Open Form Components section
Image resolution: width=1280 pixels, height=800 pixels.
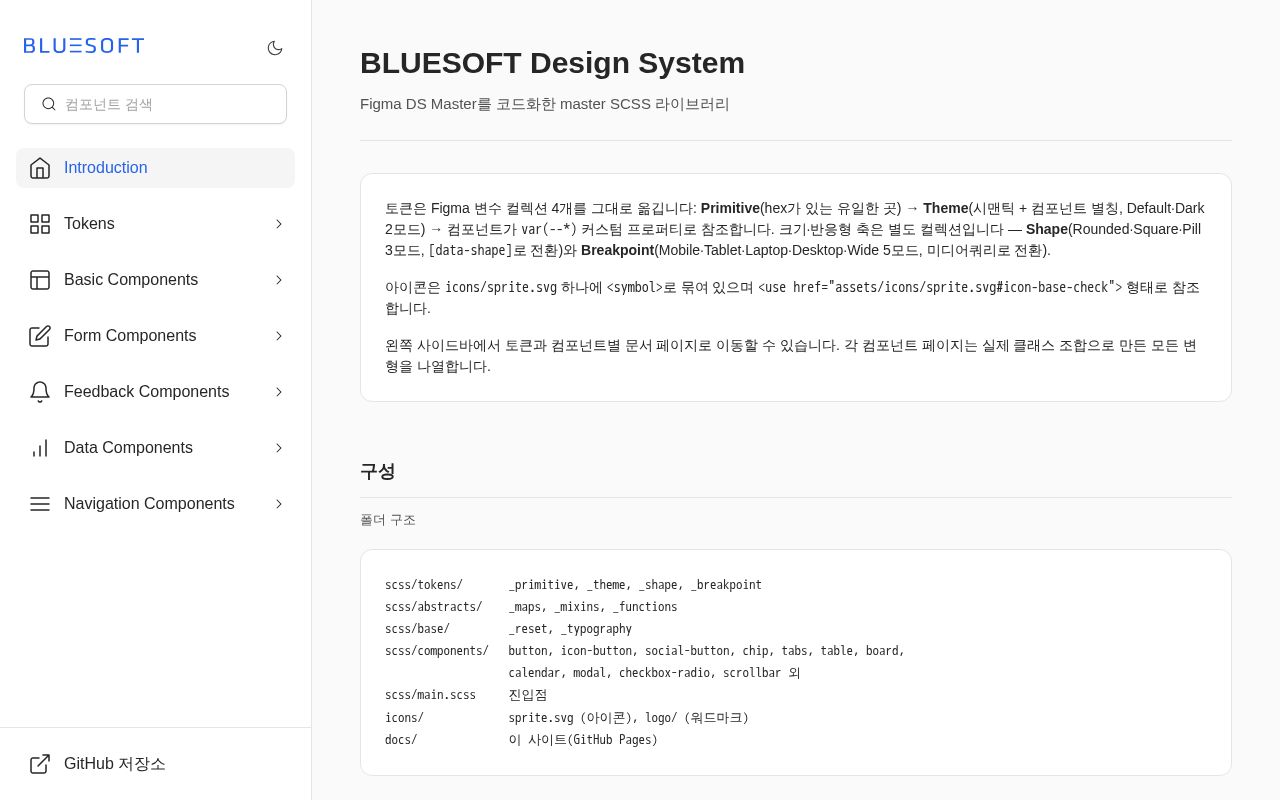click(155, 336)
